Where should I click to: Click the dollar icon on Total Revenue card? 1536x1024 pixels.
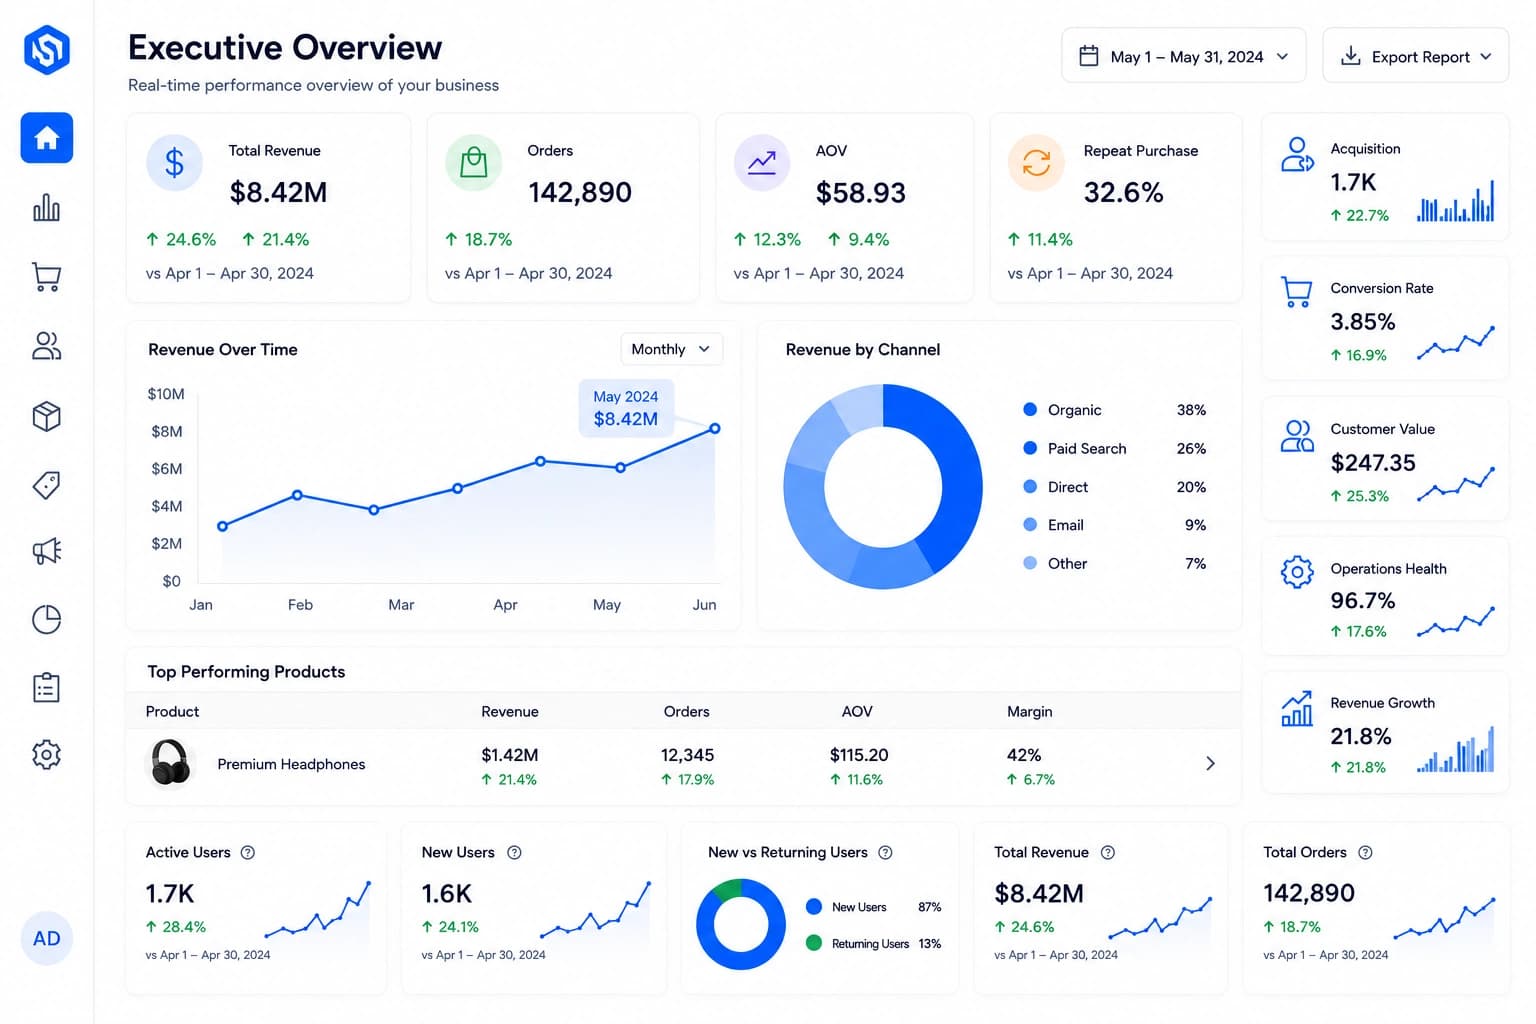tap(174, 162)
